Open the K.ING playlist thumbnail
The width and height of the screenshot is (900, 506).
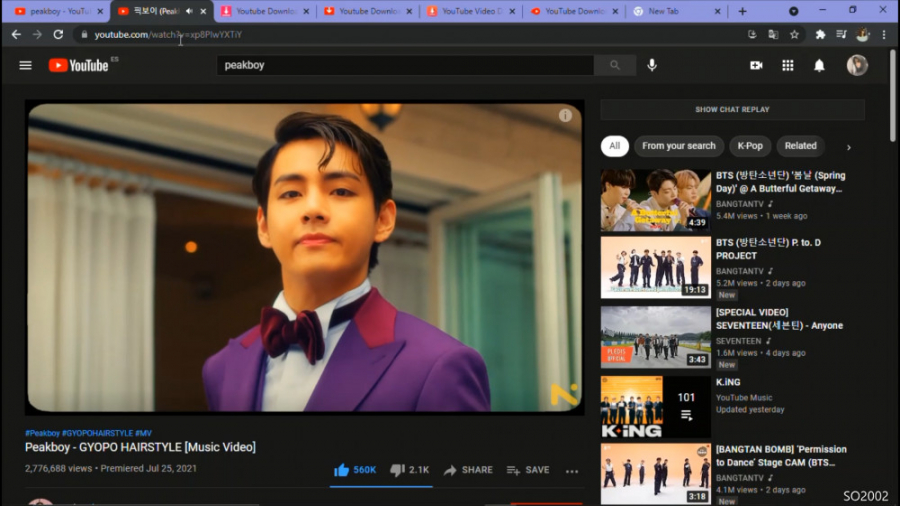pyautogui.click(x=655, y=407)
